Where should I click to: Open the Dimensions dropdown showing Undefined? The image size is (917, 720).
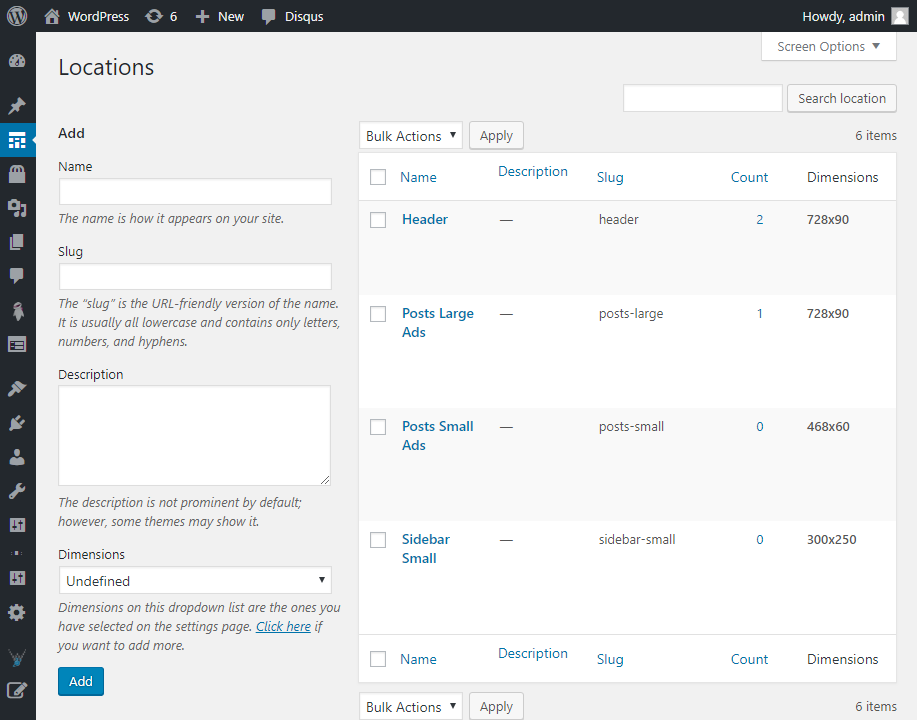point(195,580)
